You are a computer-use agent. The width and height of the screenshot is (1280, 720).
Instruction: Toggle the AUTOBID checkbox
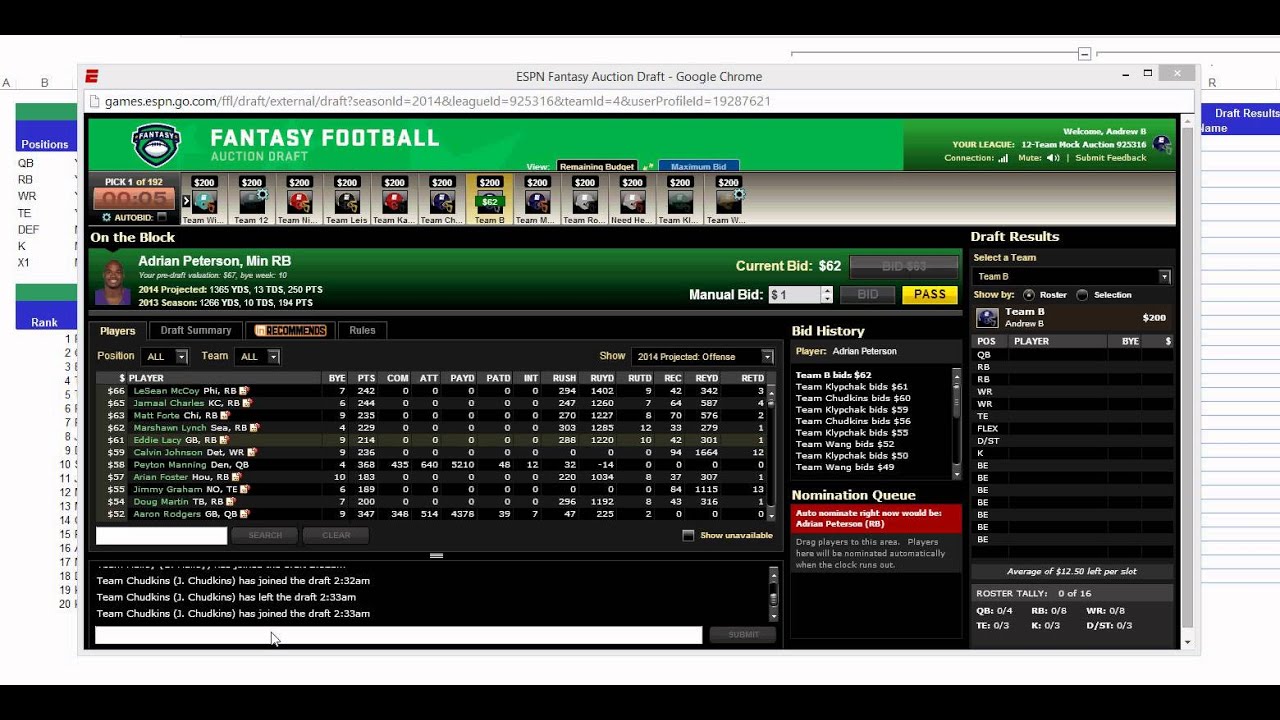(x=162, y=217)
